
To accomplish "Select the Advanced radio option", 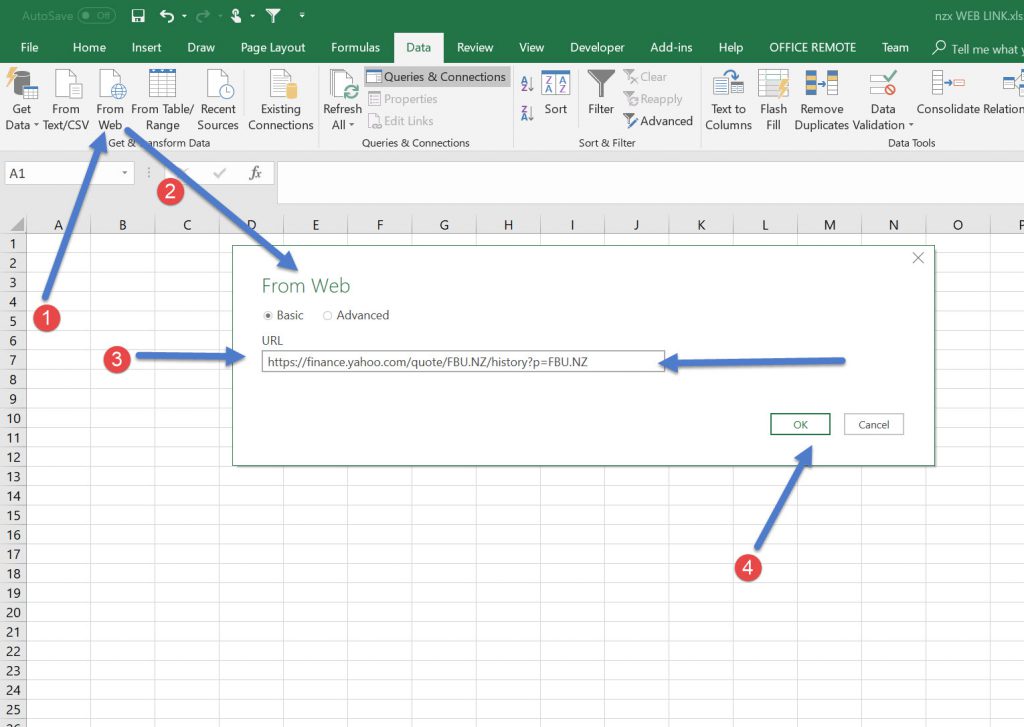I will point(327,315).
